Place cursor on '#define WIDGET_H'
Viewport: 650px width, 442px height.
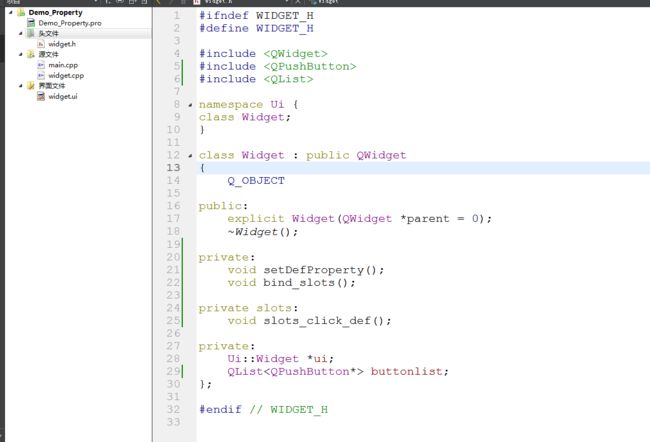(x=256, y=29)
